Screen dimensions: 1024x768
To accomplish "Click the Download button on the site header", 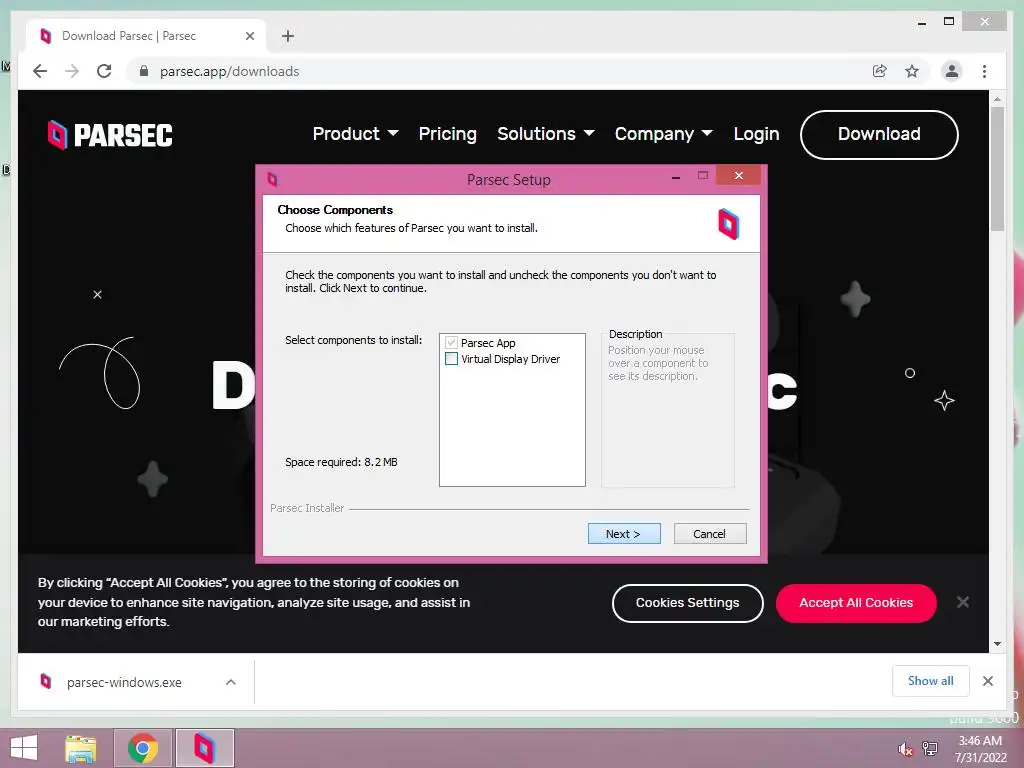I will [x=879, y=135].
